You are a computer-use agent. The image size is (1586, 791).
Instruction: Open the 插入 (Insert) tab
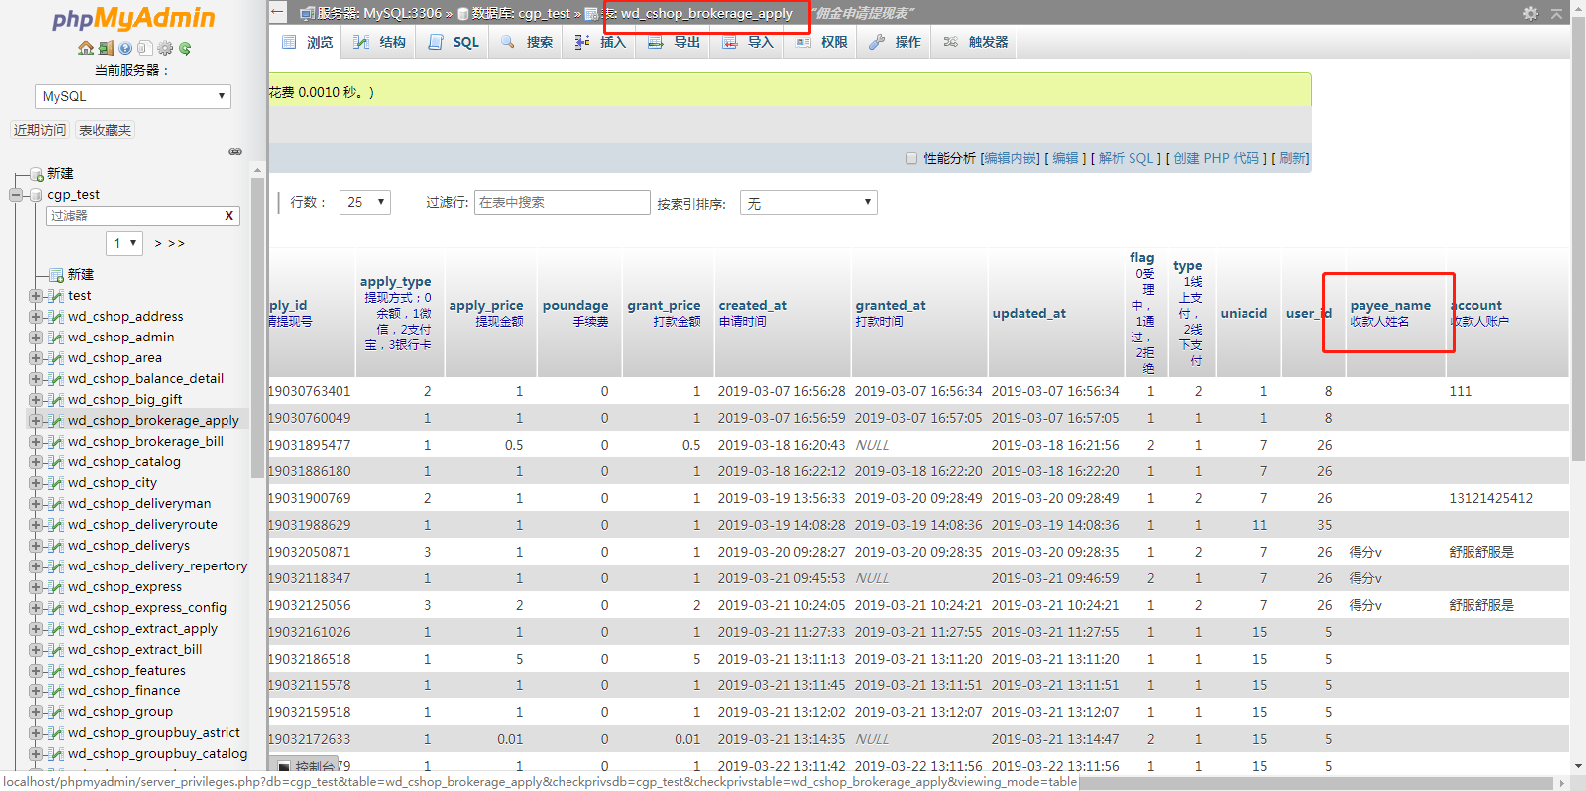point(600,42)
